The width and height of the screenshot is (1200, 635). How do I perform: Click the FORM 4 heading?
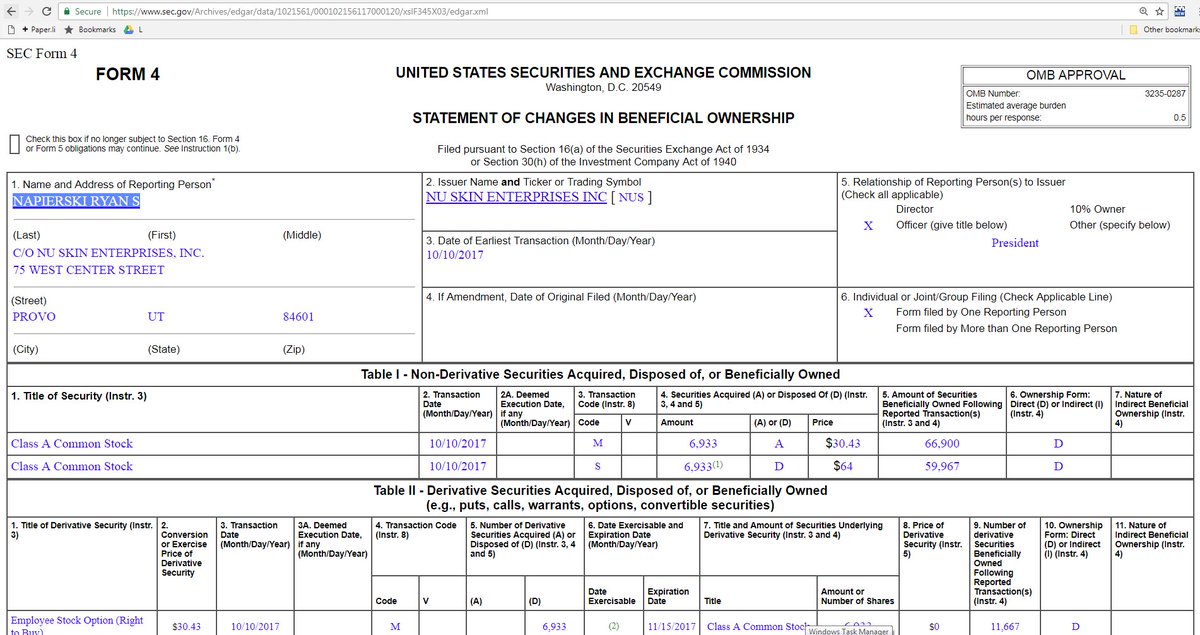click(127, 75)
